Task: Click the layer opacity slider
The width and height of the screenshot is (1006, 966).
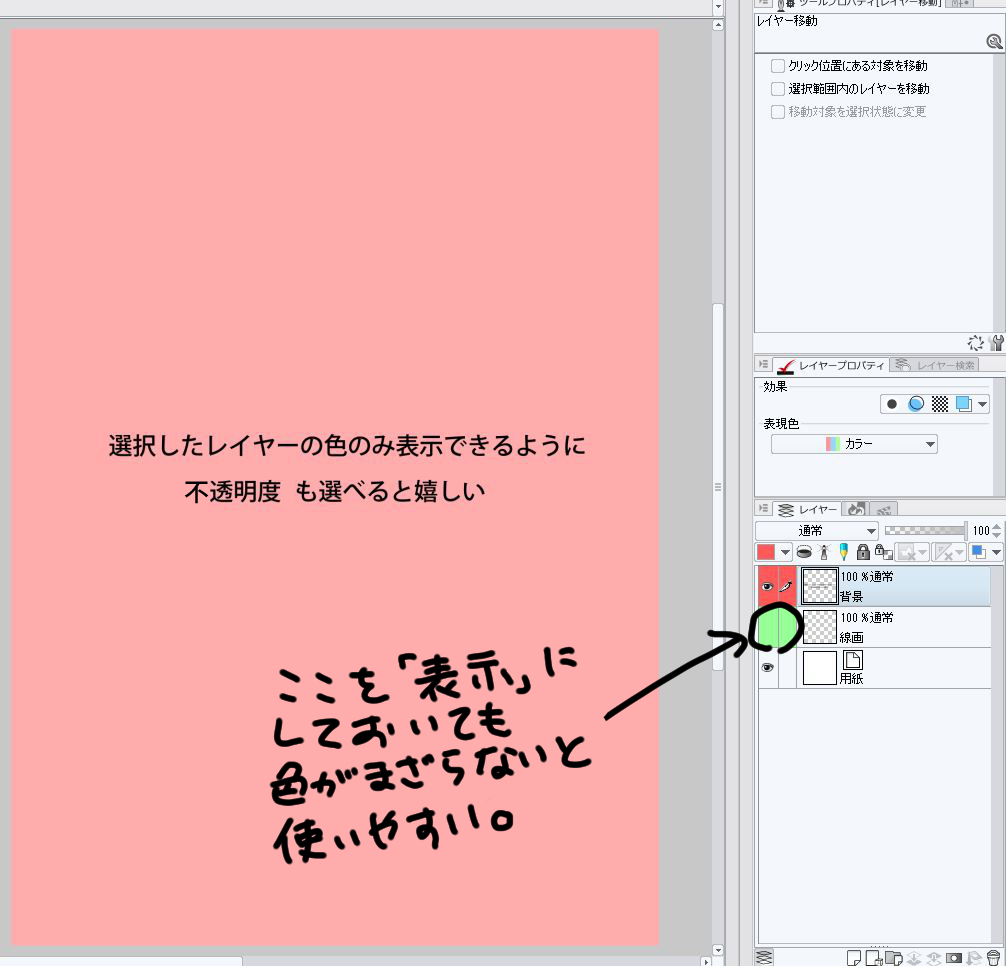Action: [925, 531]
